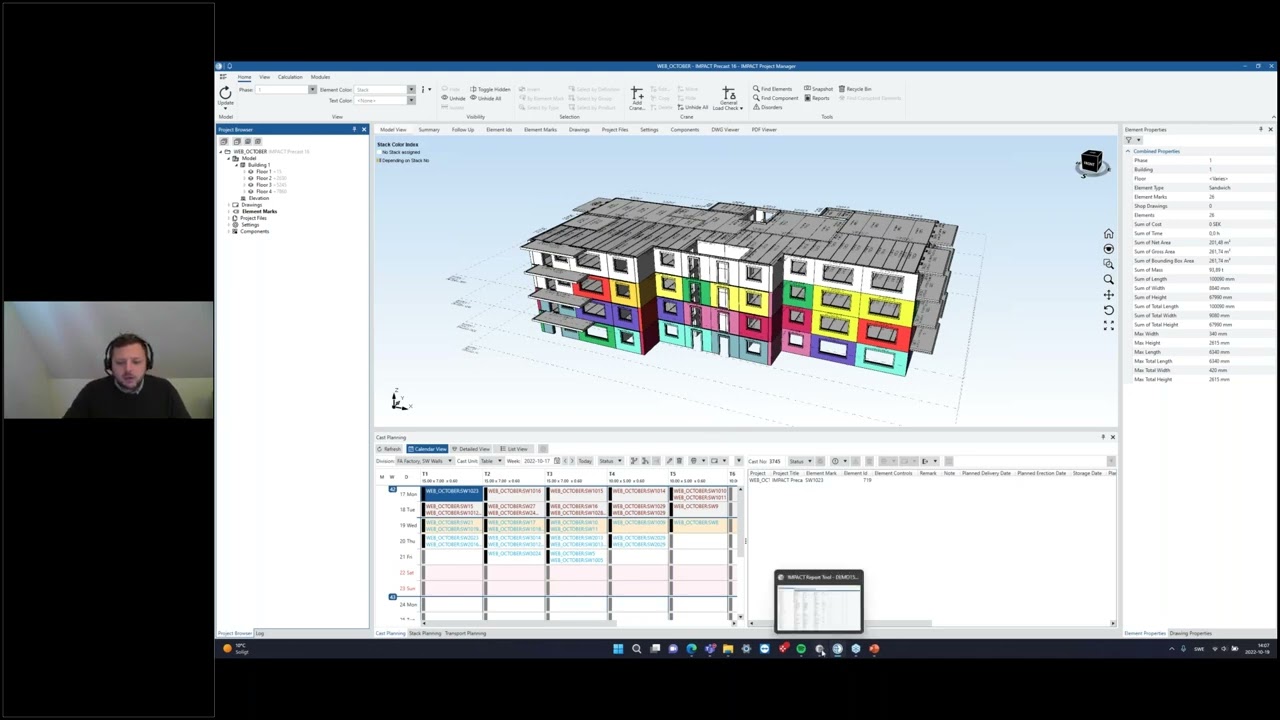
Task: Click the taskbar search icon
Action: (x=636, y=649)
